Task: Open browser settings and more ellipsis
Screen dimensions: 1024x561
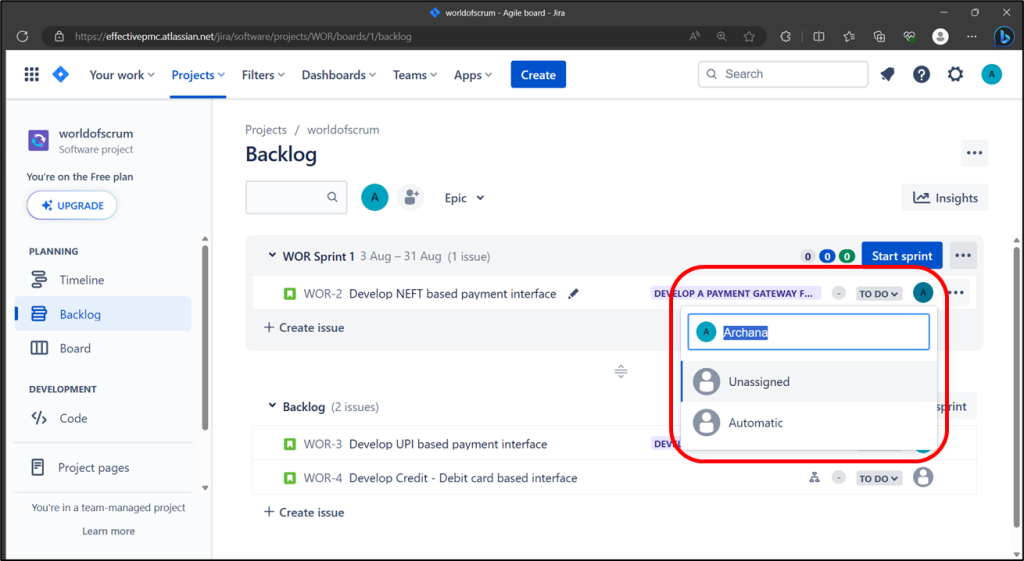Action: tap(972, 37)
